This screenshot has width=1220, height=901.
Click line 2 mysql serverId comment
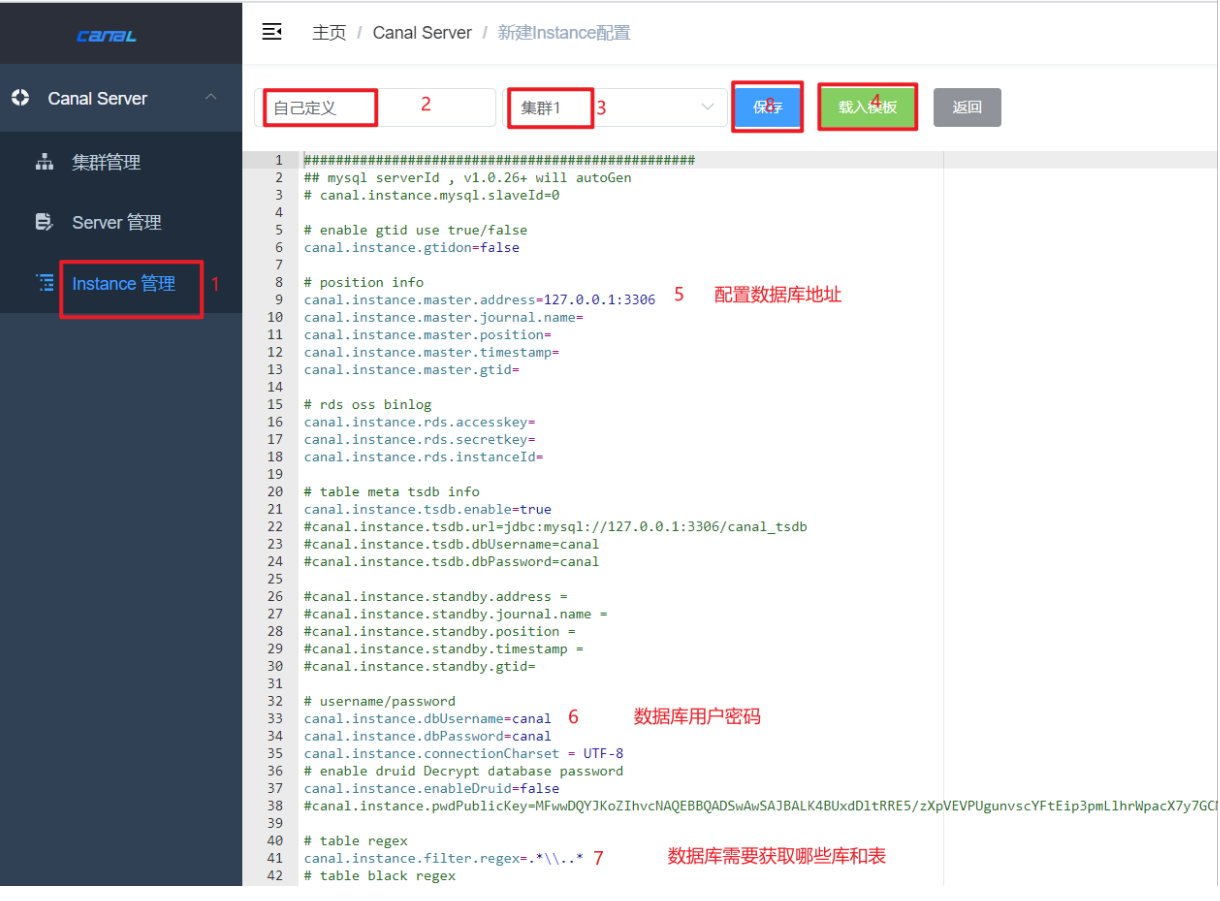[468, 178]
